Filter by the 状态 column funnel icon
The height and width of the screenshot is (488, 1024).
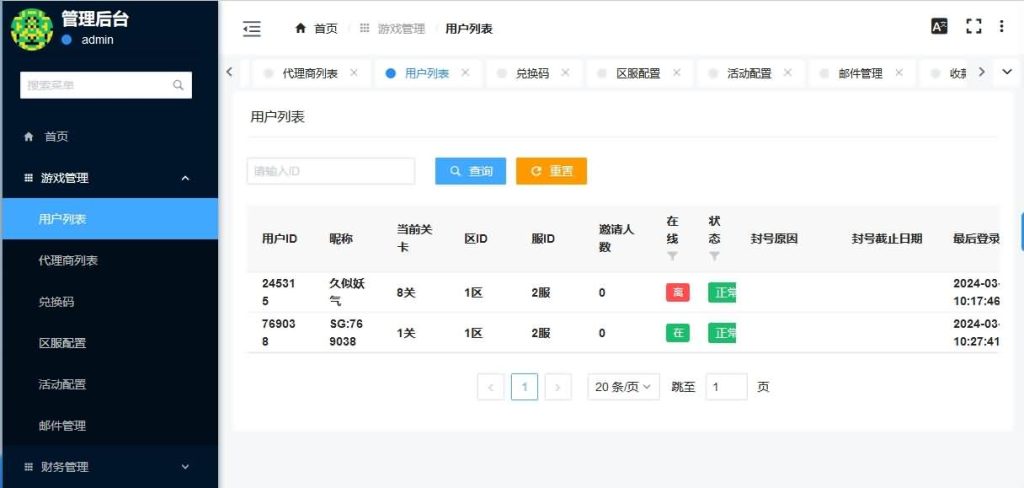[714, 257]
